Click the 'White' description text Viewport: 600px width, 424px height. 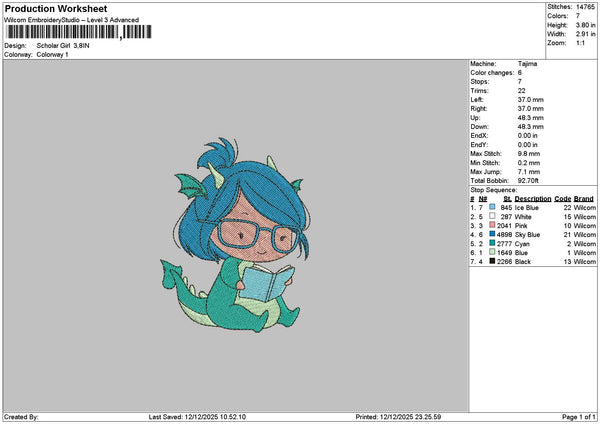[x=523, y=217]
